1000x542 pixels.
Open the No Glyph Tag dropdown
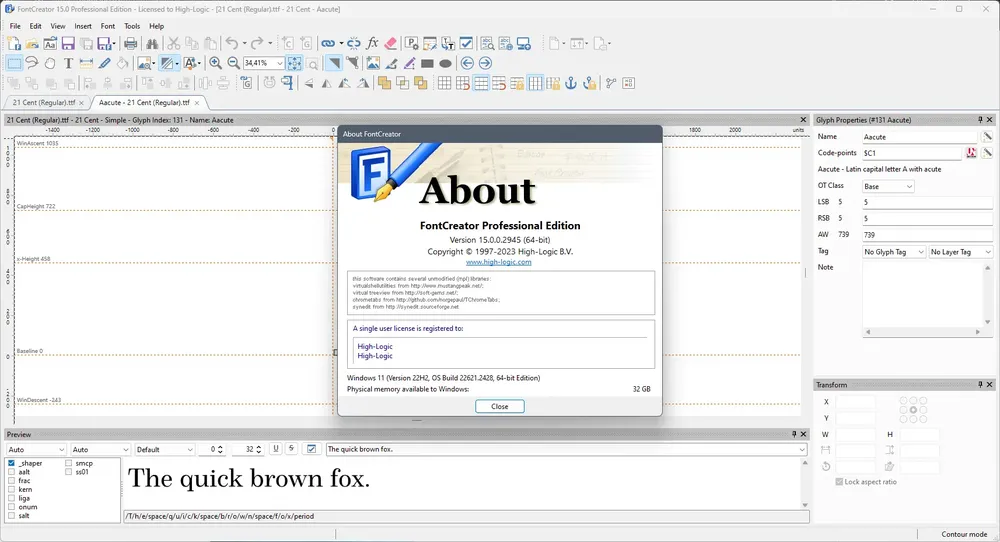tap(893, 252)
